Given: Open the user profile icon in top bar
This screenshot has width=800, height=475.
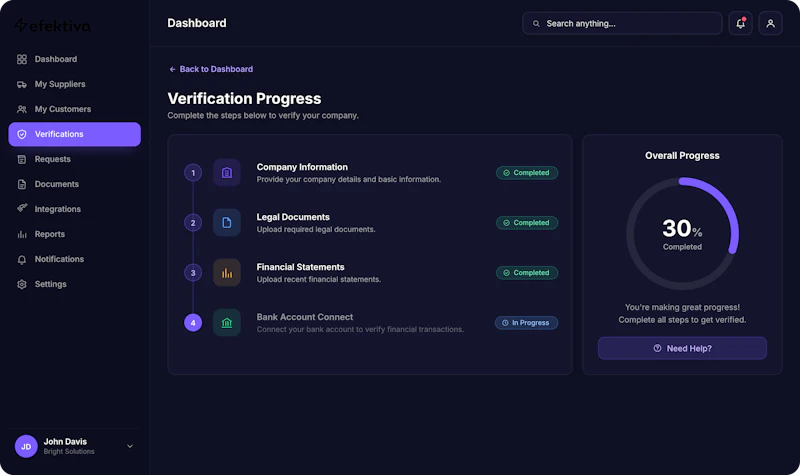Looking at the screenshot, I should coord(770,23).
